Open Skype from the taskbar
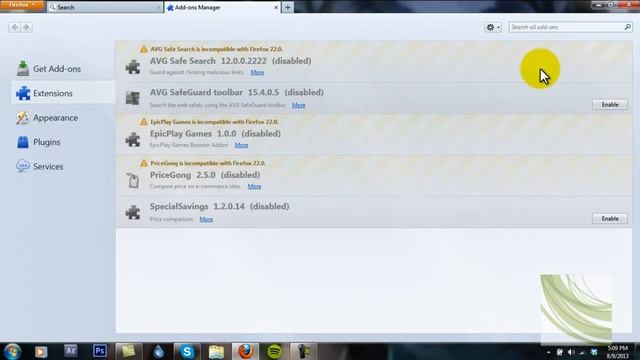Screen dimensions: 640x360 tap(187, 351)
